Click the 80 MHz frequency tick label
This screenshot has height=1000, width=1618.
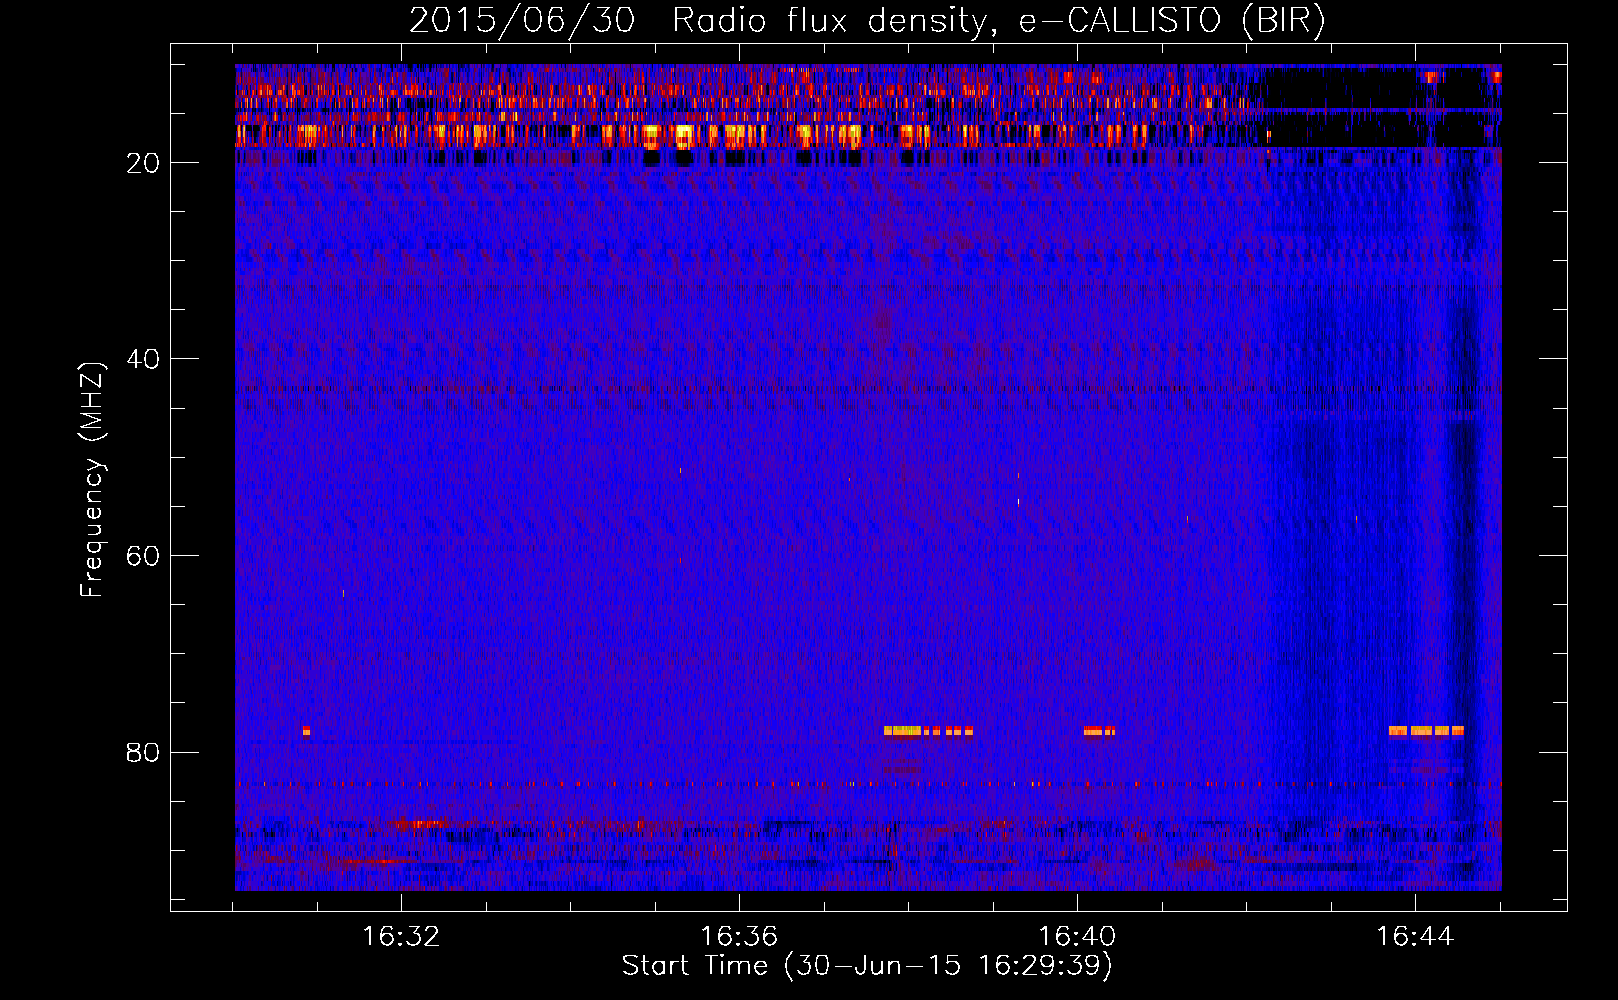tap(143, 752)
